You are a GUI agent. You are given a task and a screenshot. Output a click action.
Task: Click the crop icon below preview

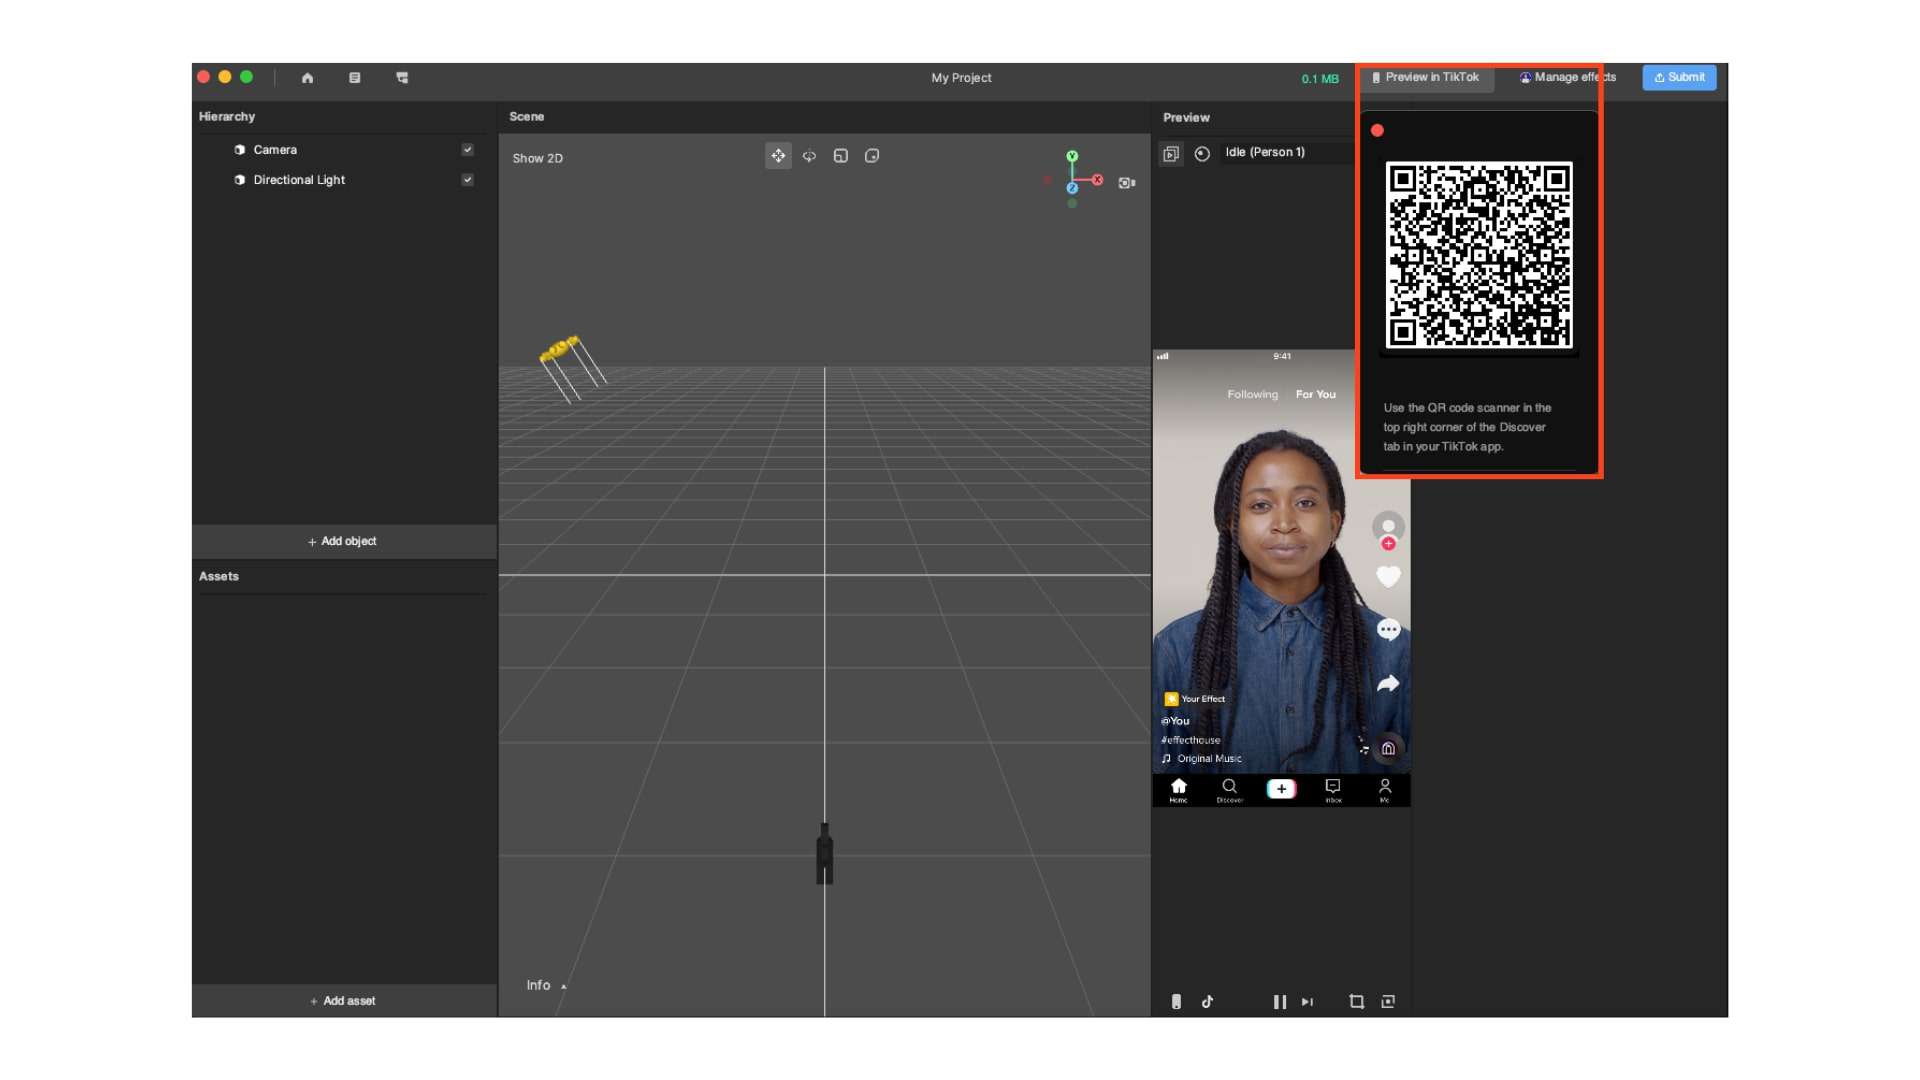click(1357, 1002)
